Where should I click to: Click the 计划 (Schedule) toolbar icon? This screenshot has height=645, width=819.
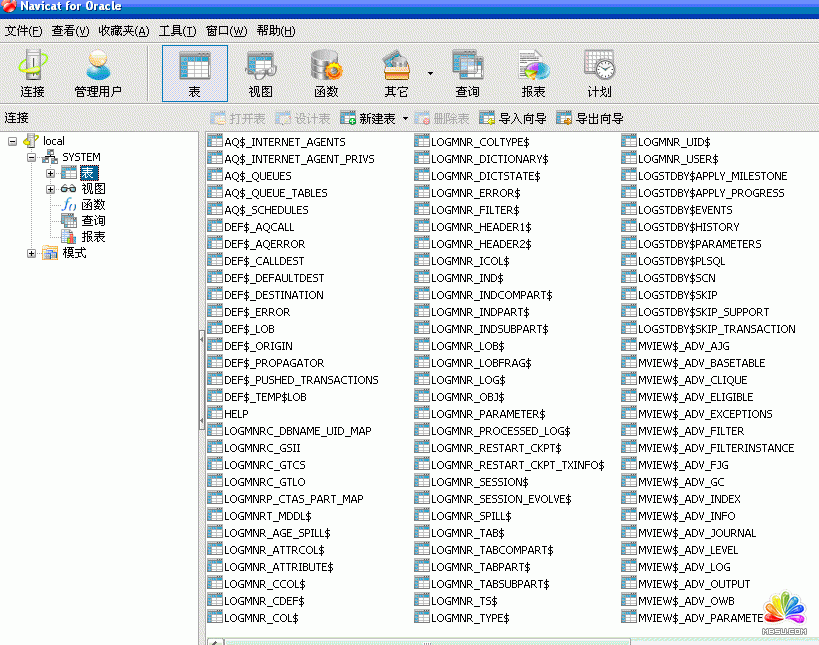click(599, 73)
